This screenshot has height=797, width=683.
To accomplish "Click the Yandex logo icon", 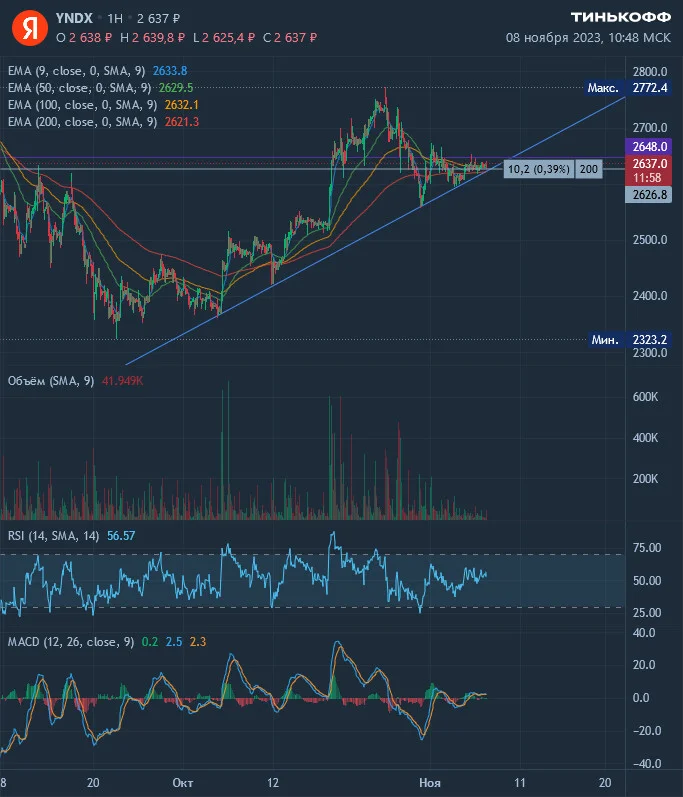I will coord(29,27).
